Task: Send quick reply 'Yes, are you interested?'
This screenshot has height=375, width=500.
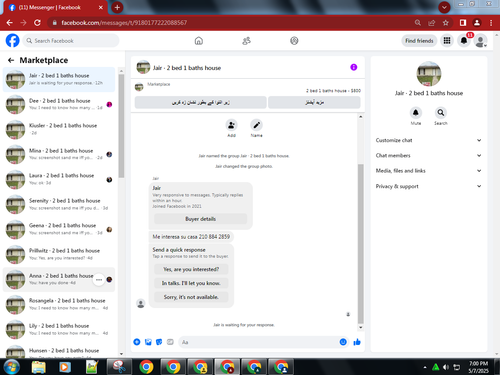Action: [x=191, y=269]
